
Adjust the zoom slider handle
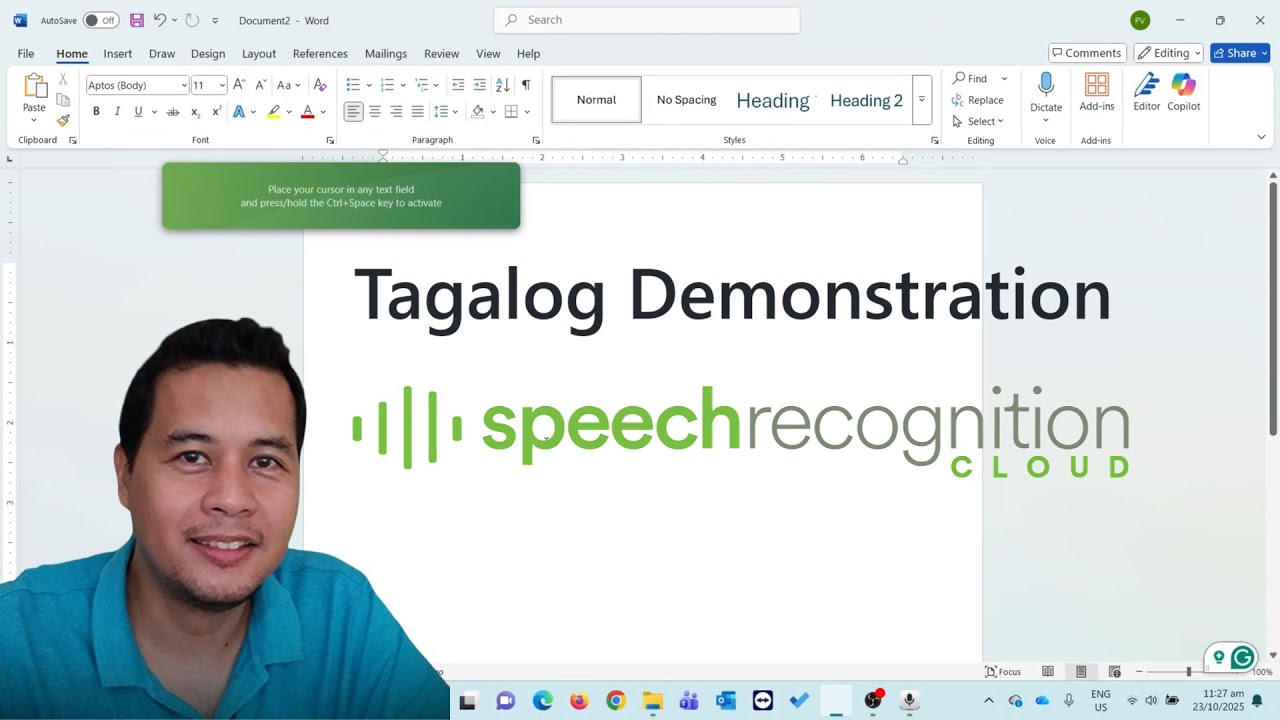[x=1189, y=672]
